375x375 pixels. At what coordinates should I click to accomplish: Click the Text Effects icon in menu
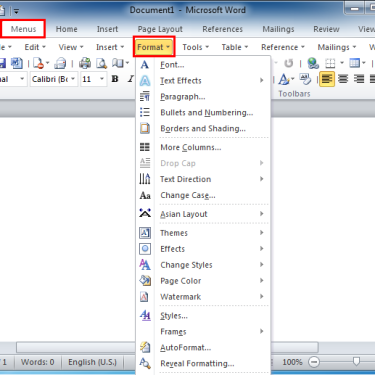[145, 81]
